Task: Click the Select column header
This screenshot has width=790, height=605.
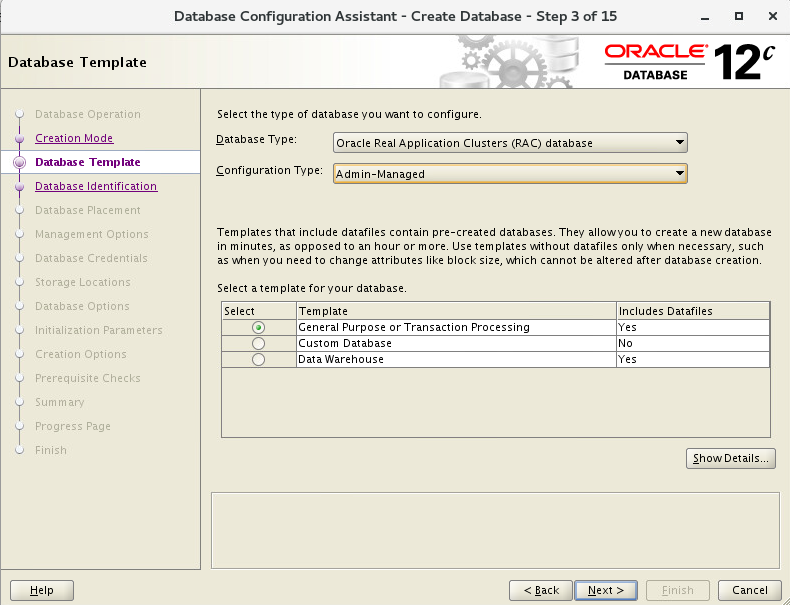Action: pos(259,311)
